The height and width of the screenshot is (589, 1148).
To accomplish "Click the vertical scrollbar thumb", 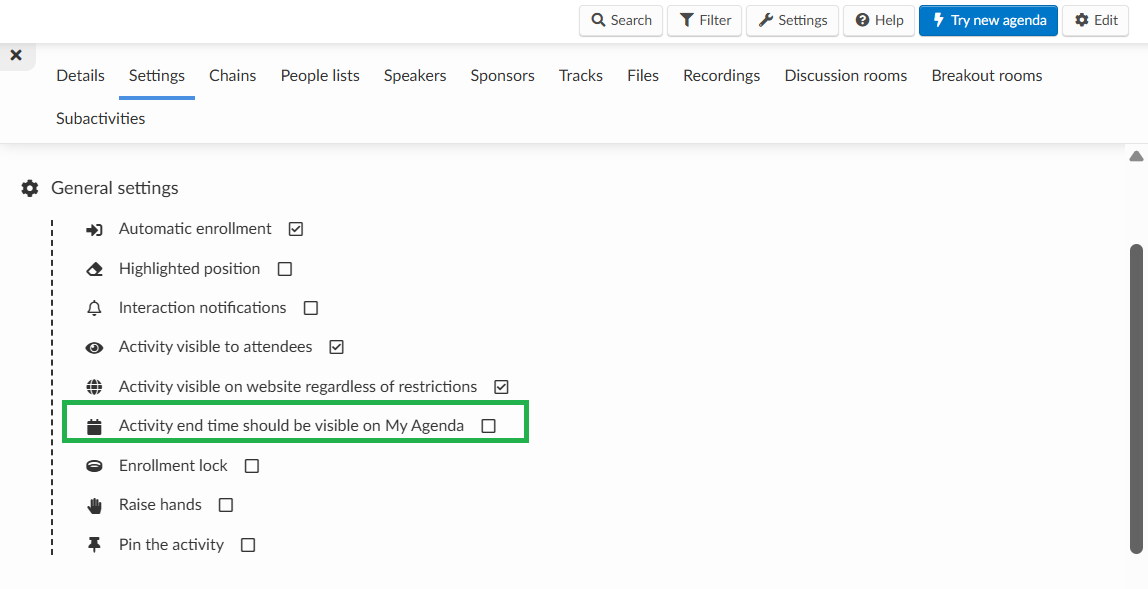I will [1136, 399].
